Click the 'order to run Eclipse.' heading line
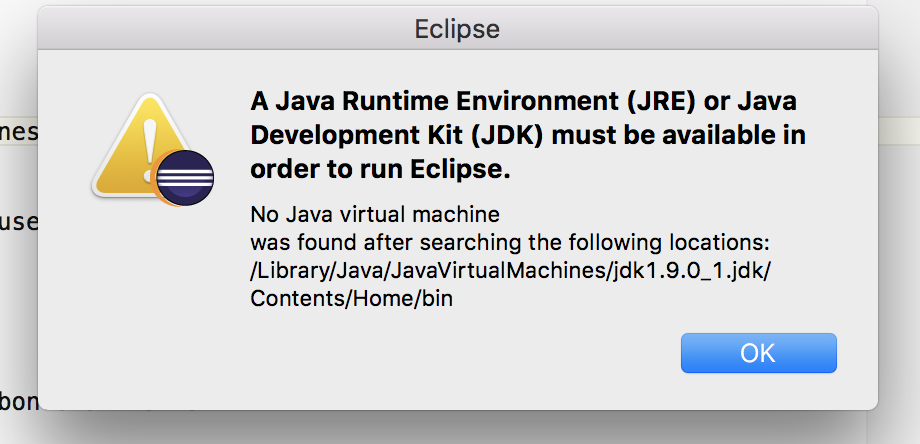The image size is (920, 444). 380,169
